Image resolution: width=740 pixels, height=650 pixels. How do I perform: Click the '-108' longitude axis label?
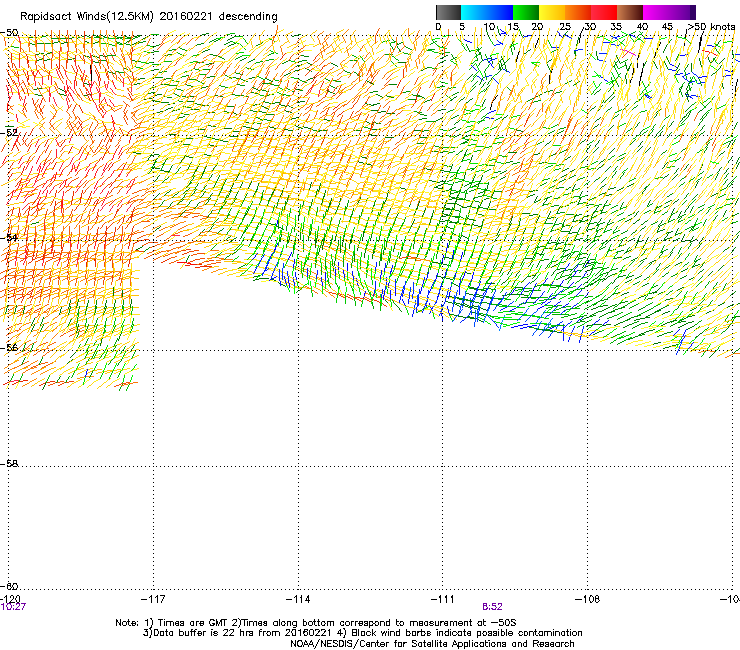588,599
